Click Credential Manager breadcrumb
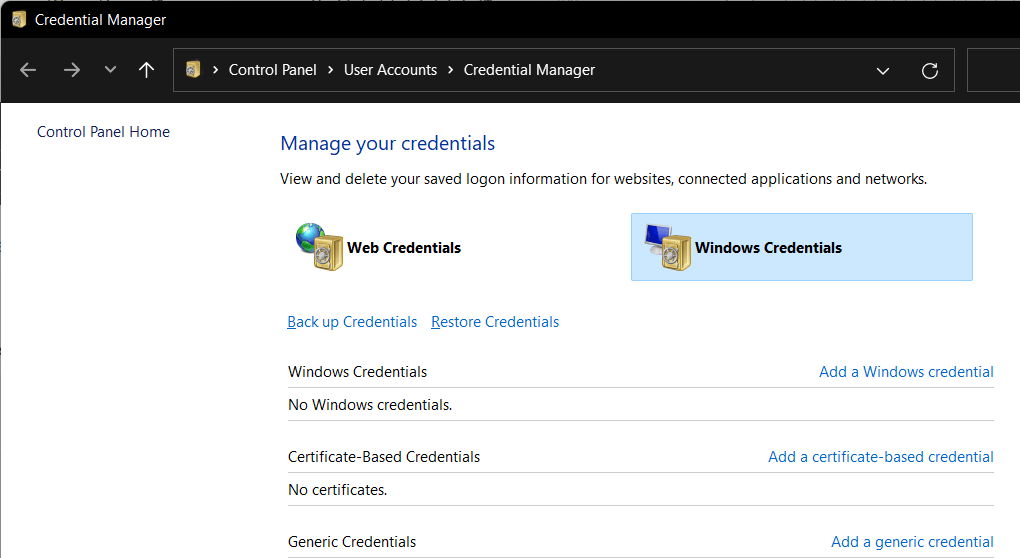This screenshot has width=1020, height=558. tap(529, 70)
